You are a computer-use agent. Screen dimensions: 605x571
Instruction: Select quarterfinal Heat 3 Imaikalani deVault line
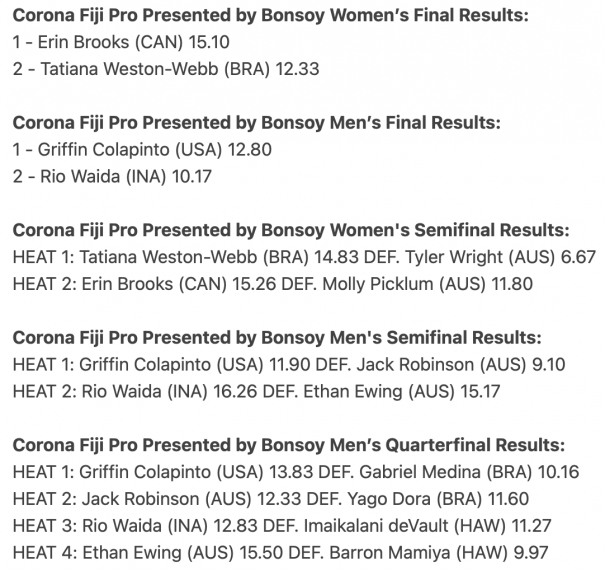tap(282, 525)
